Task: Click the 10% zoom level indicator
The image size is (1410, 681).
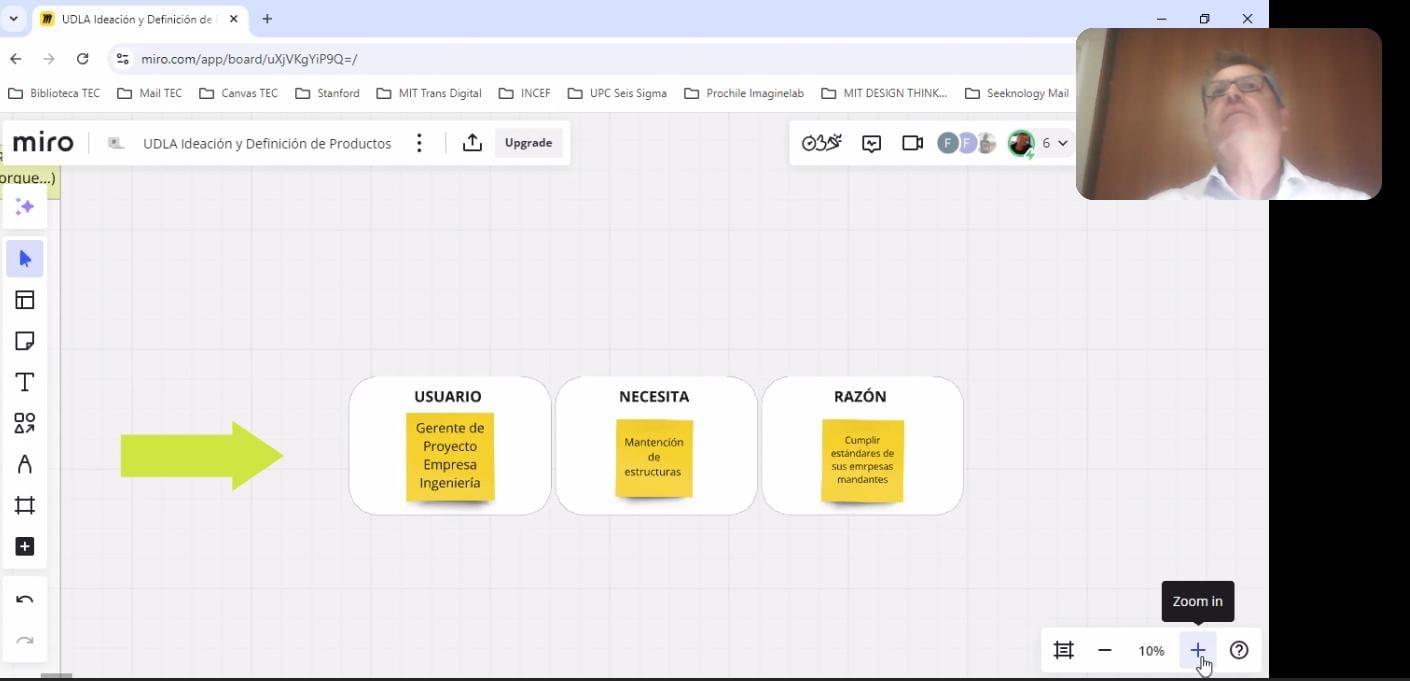Action: (1151, 651)
